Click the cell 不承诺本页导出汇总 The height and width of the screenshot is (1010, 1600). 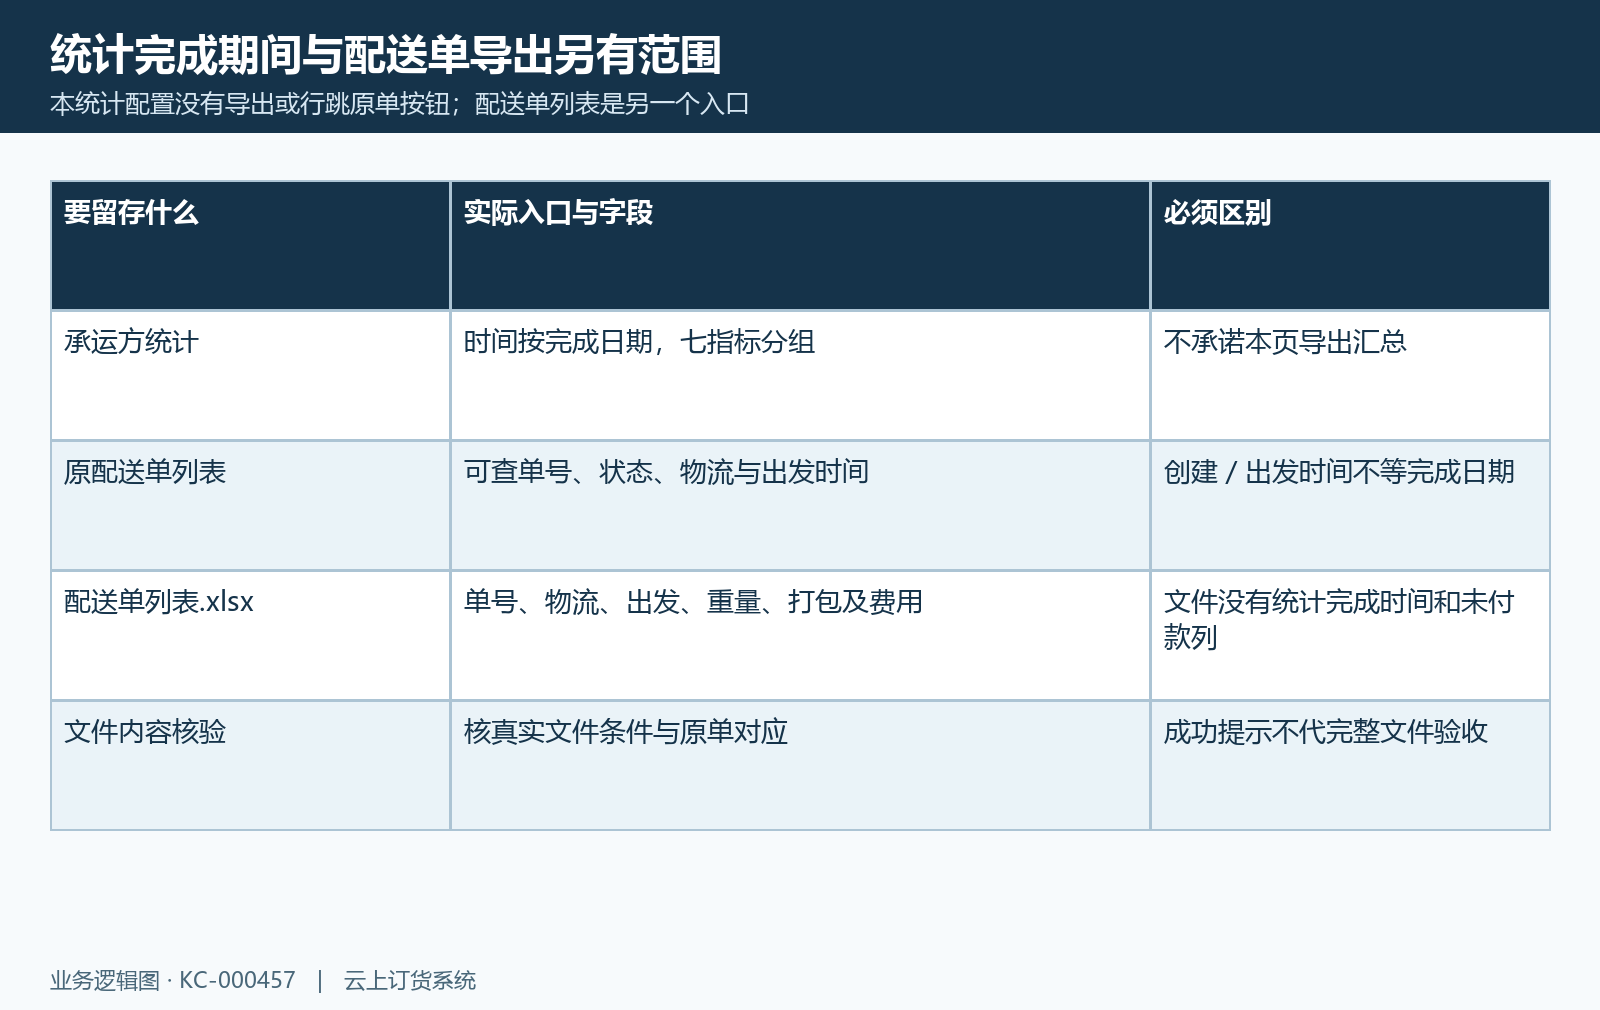(1350, 375)
